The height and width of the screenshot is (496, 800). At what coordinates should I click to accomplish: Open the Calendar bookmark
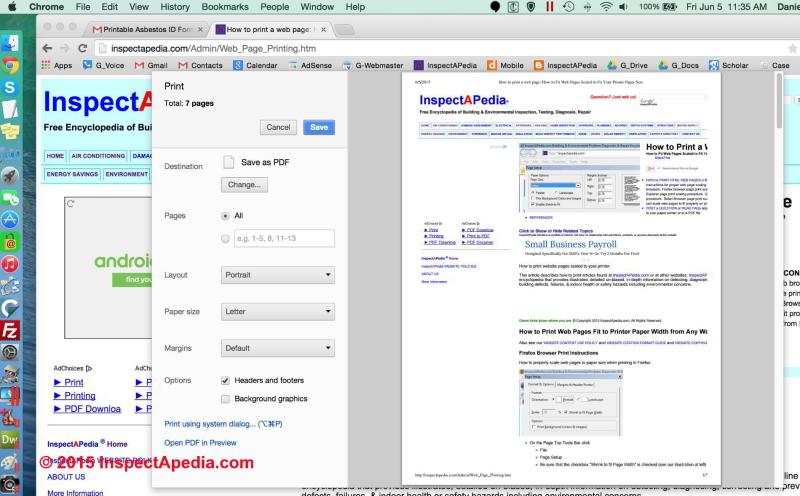255,65
